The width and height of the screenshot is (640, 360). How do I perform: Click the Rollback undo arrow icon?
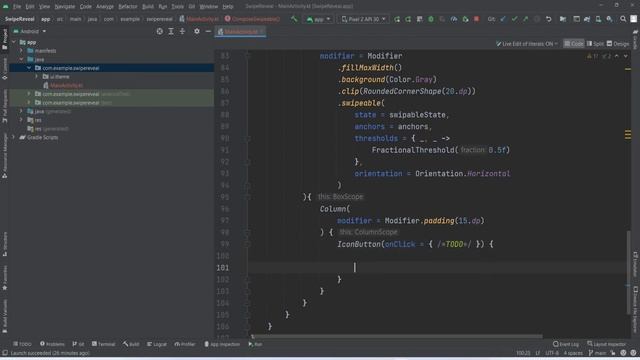coord(549,19)
